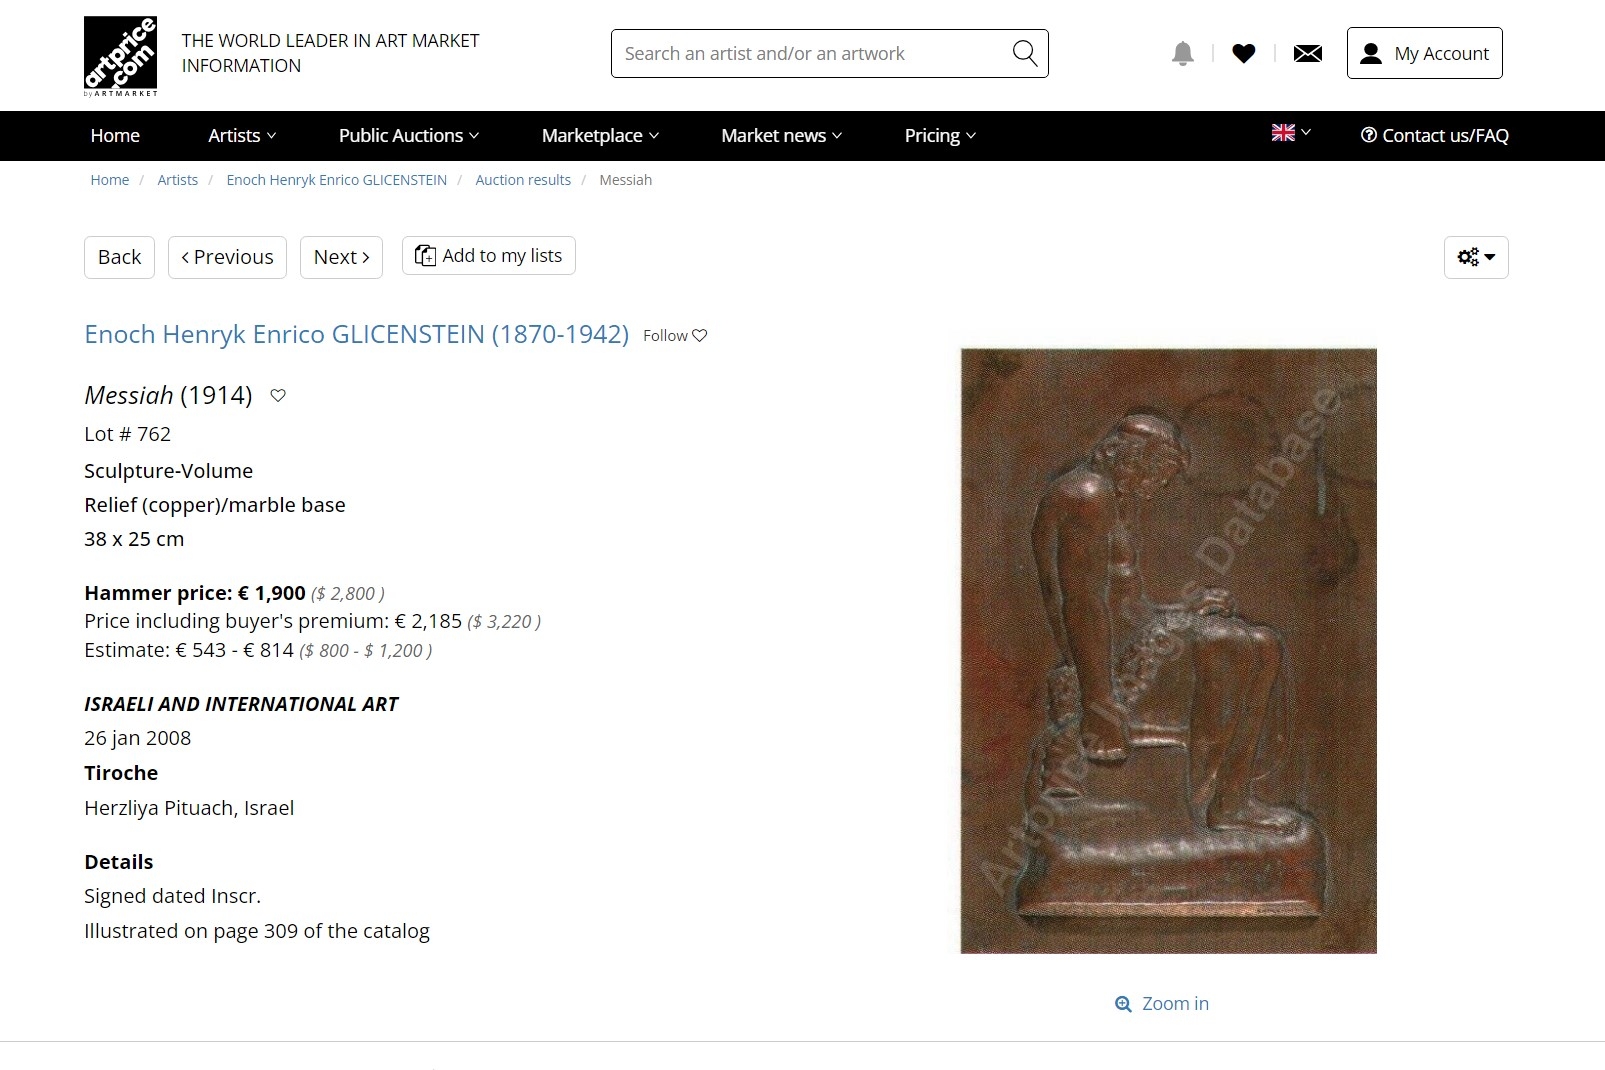This screenshot has height=1070, width=1605.
Task: Expand the Artists menu
Action: point(242,135)
